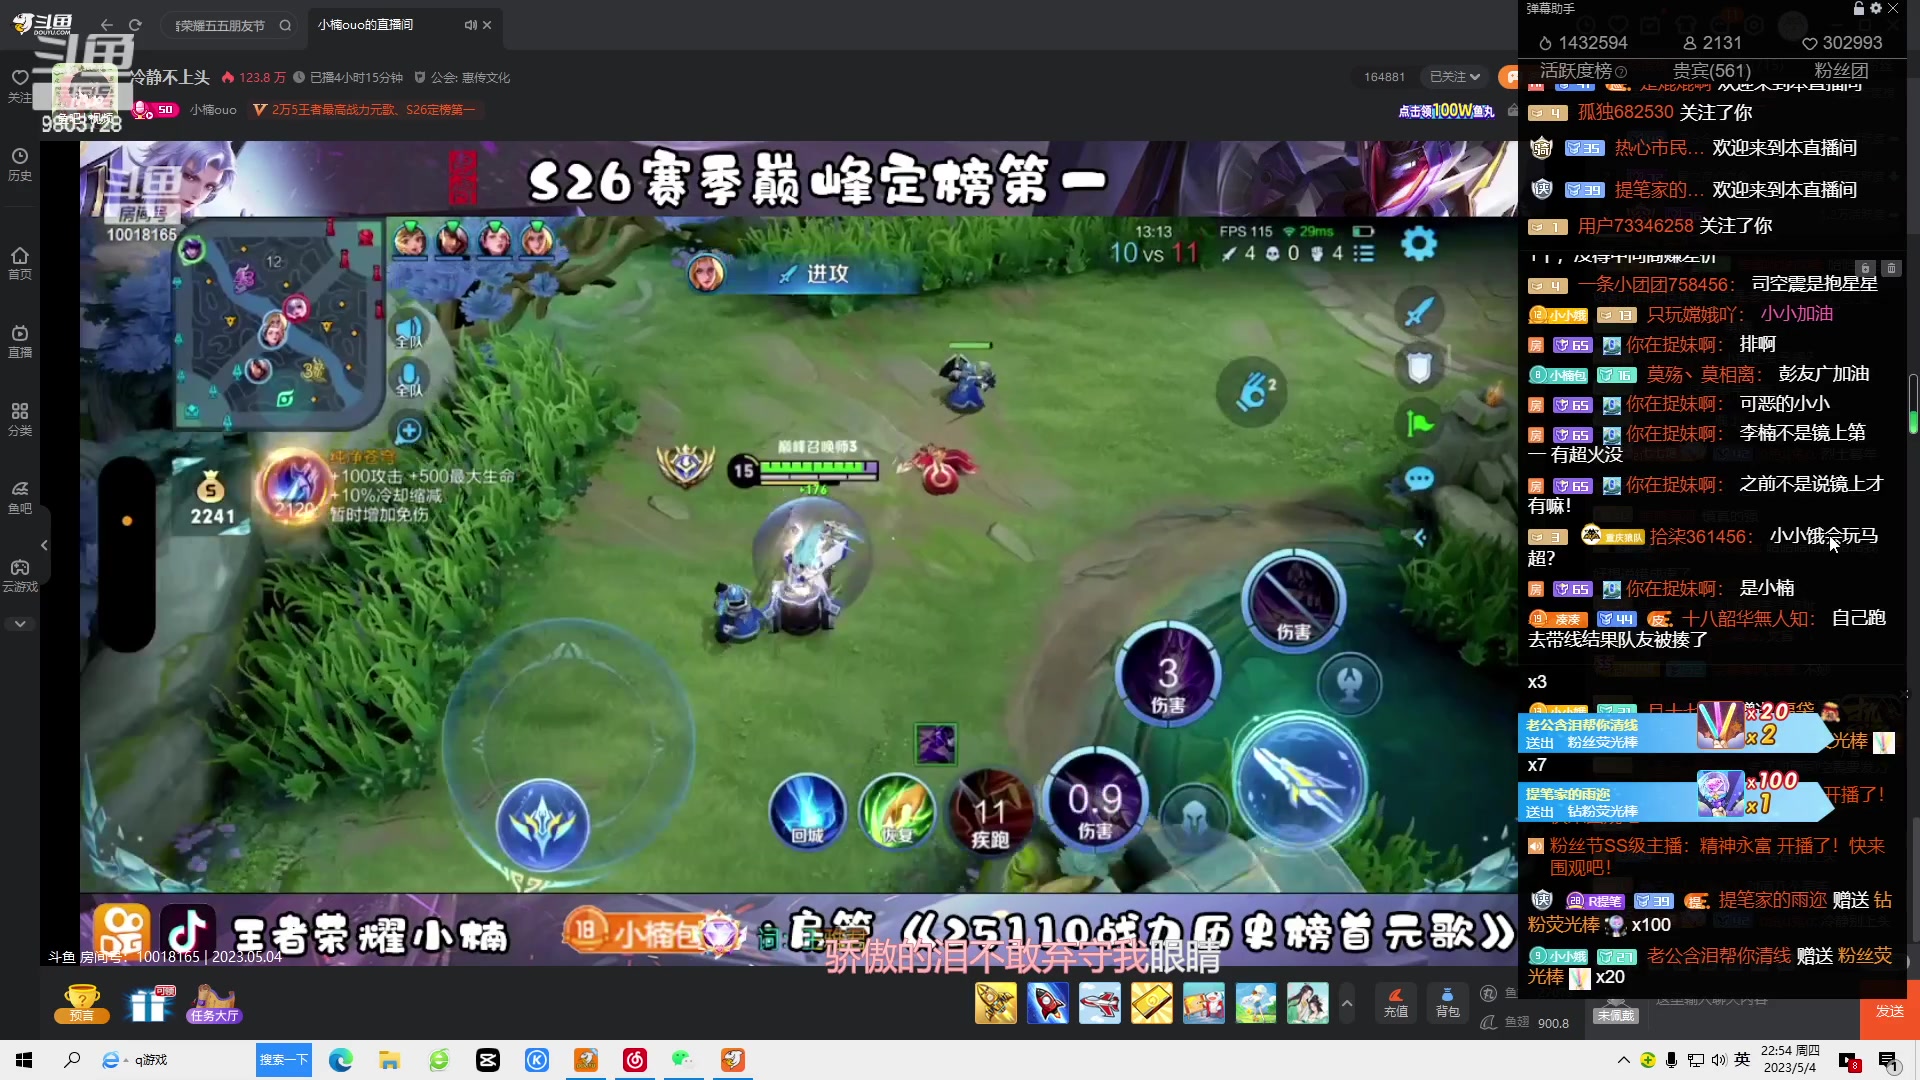Open 历史 in the left sidebar

coord(20,164)
